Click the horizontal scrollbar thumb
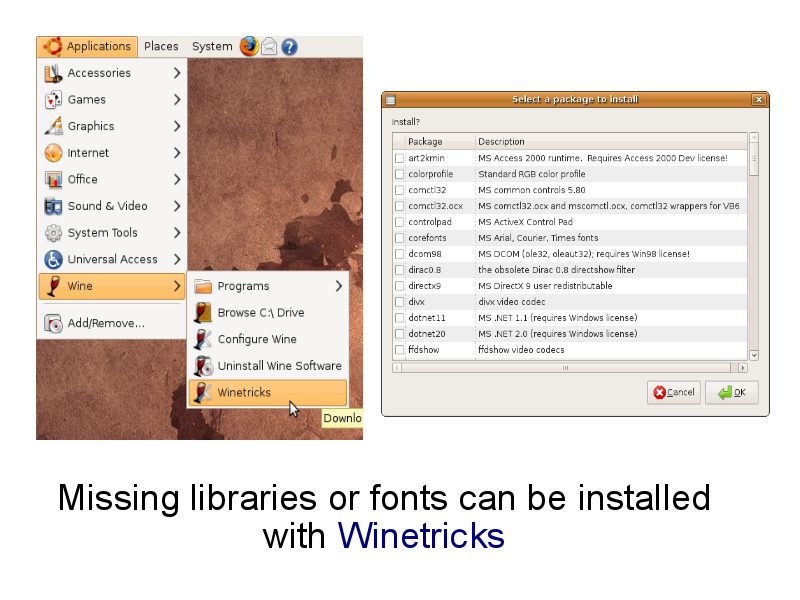800x600 pixels. point(566,368)
